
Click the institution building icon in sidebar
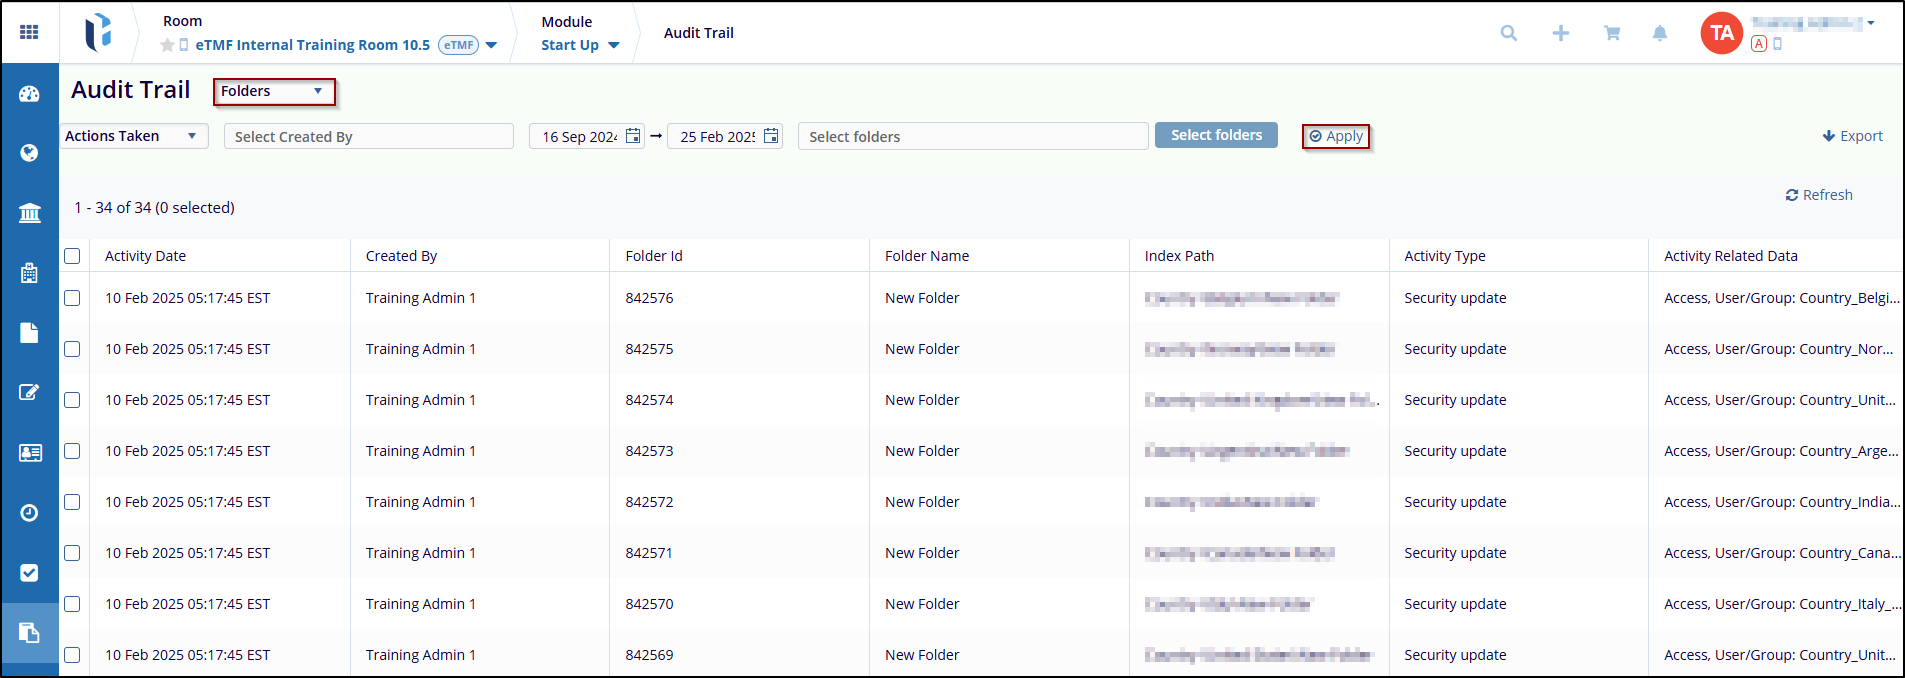click(x=29, y=213)
